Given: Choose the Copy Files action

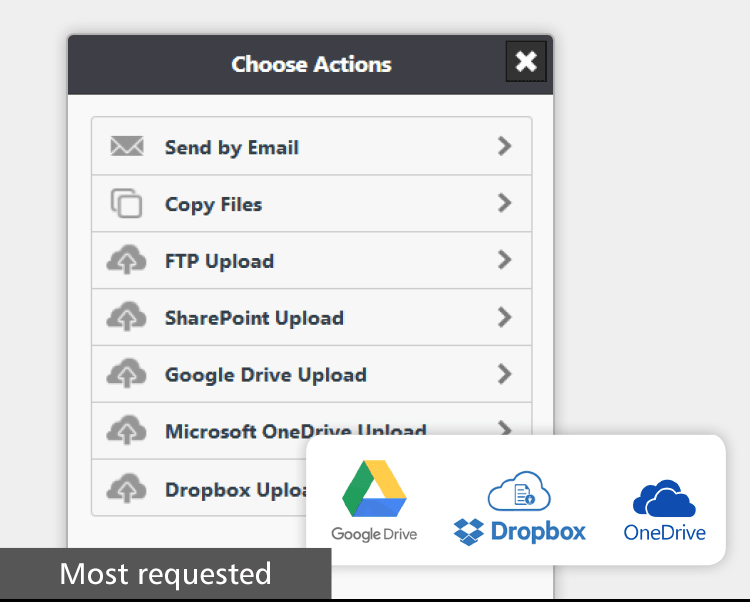Looking at the screenshot, I should click(x=311, y=204).
